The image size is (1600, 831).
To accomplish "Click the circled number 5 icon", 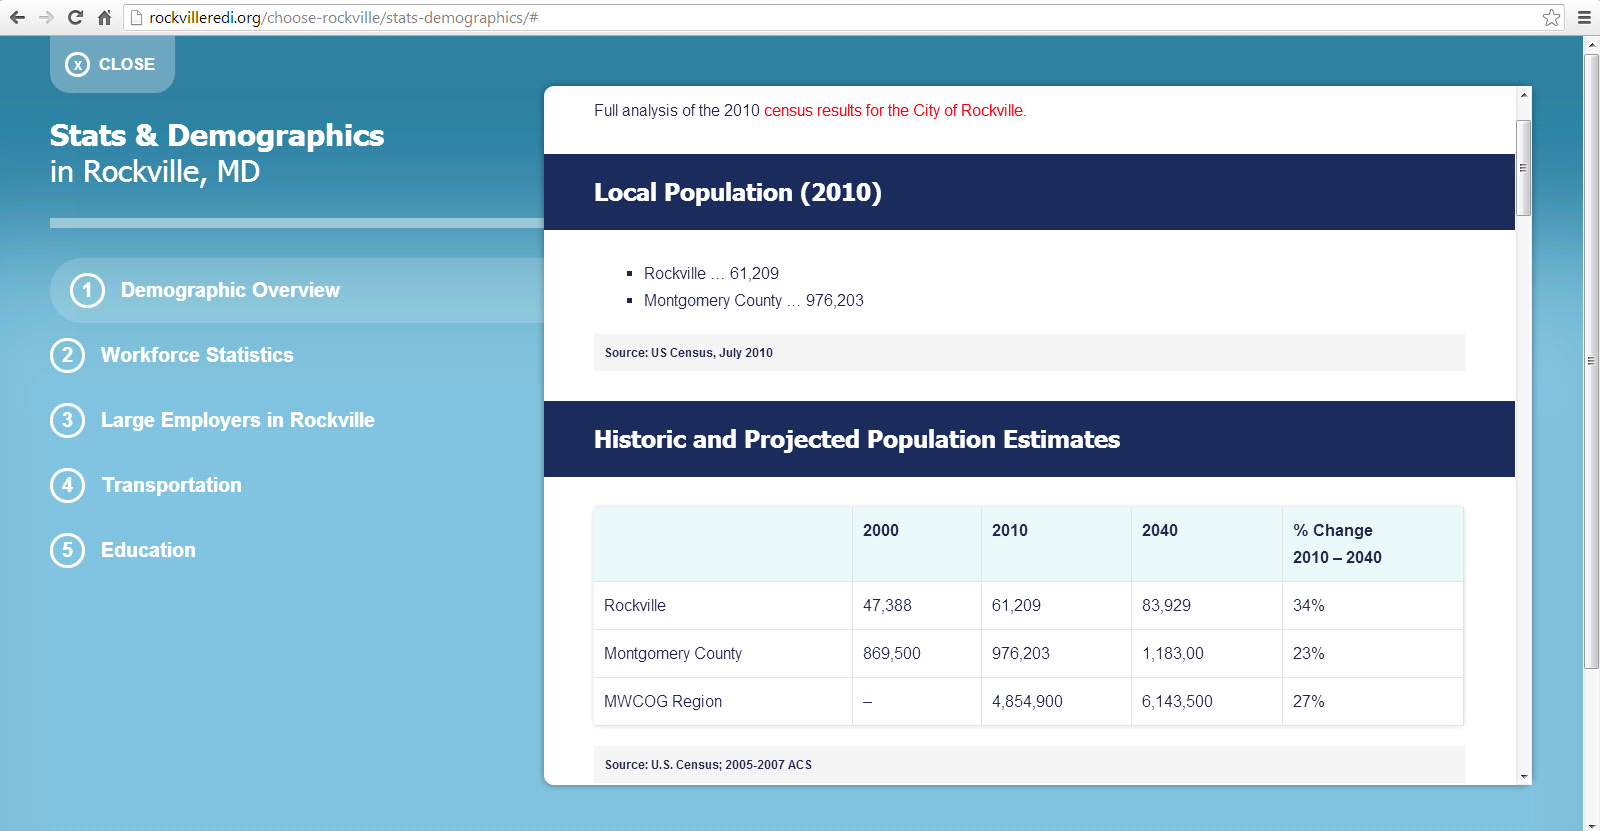I will pos(67,550).
